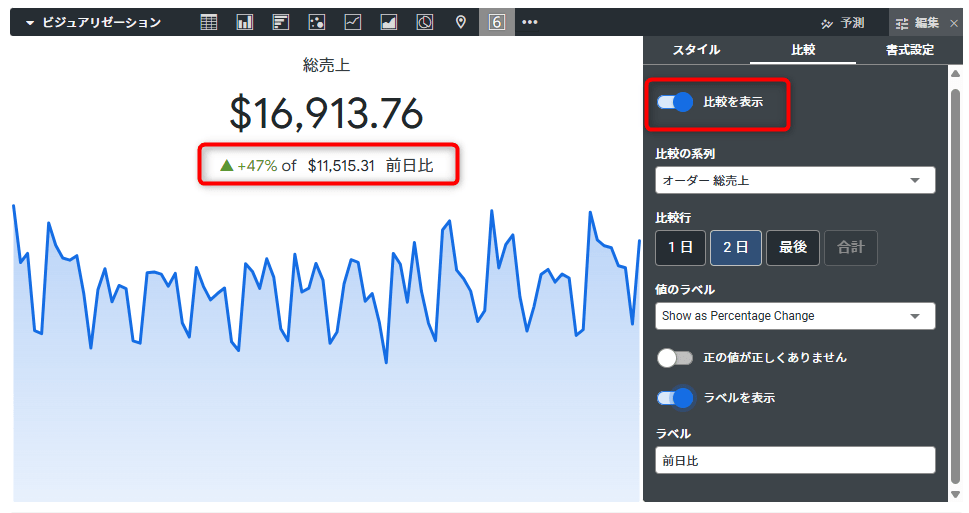Select the 合計 comparison row button
The width and height of the screenshot is (969, 513).
[850, 248]
